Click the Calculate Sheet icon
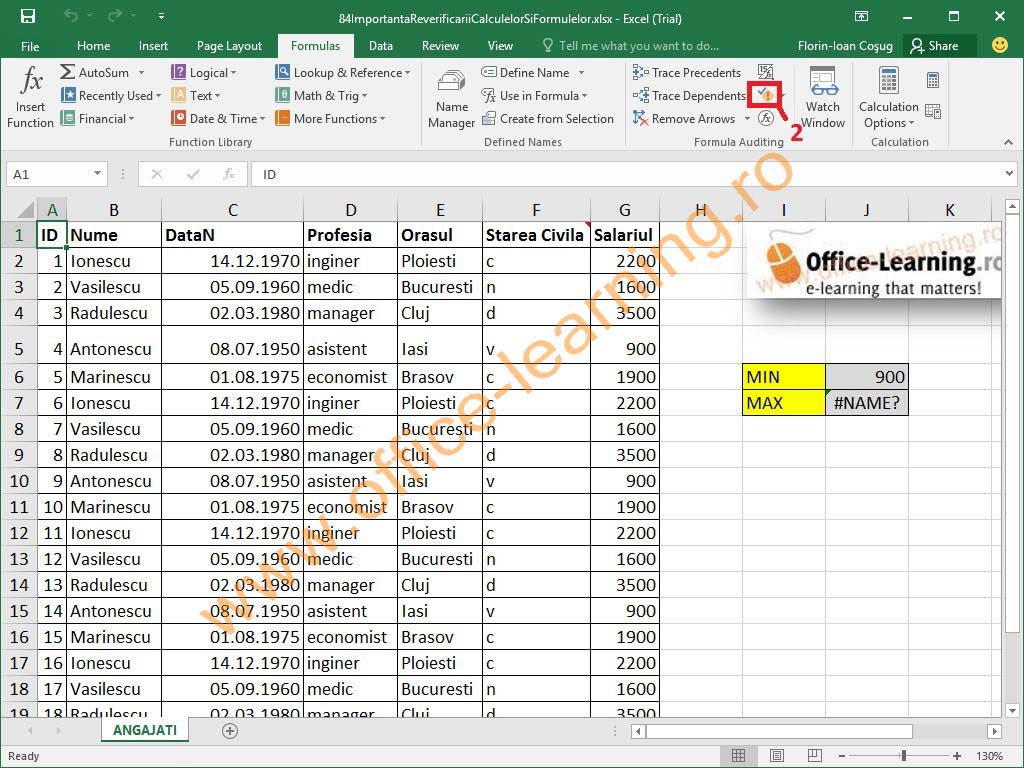The width and height of the screenshot is (1024, 768). tap(933, 112)
